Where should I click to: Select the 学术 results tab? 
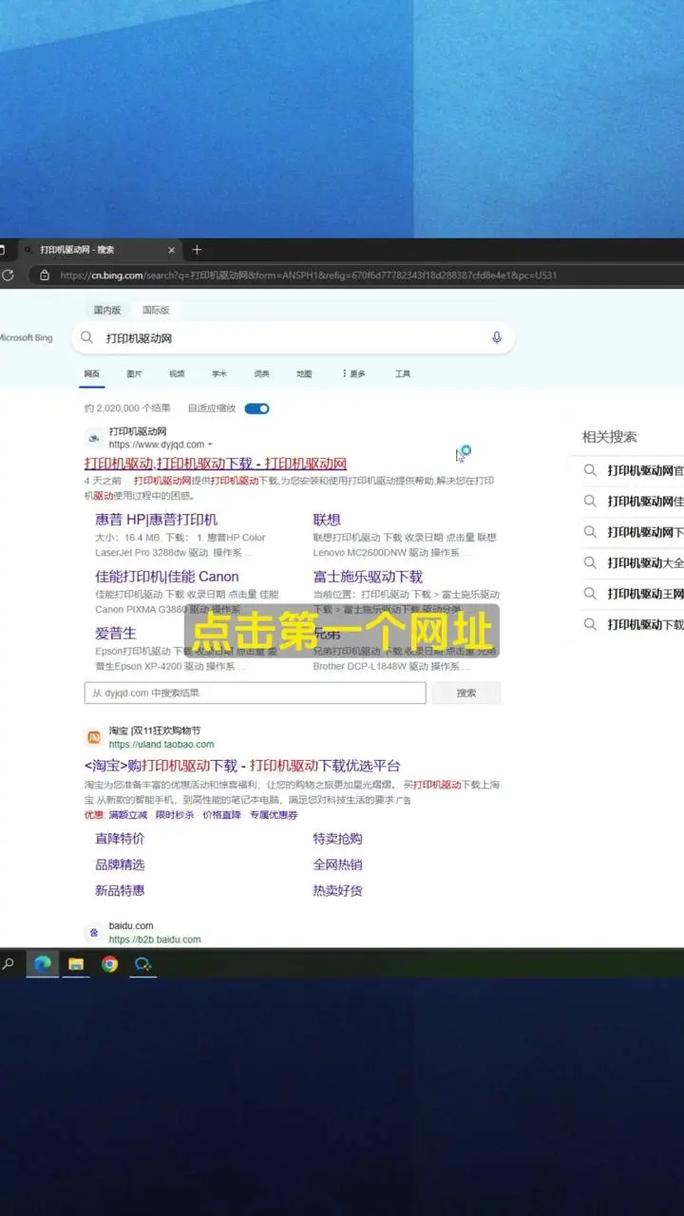point(219,374)
